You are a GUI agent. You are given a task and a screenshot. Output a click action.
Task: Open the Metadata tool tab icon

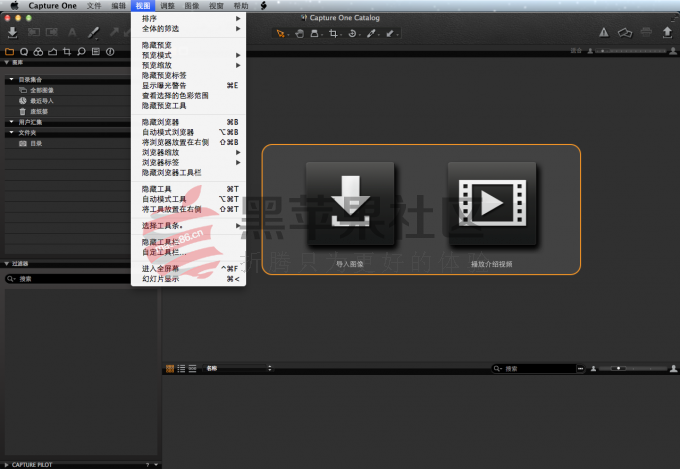[x=96, y=52]
